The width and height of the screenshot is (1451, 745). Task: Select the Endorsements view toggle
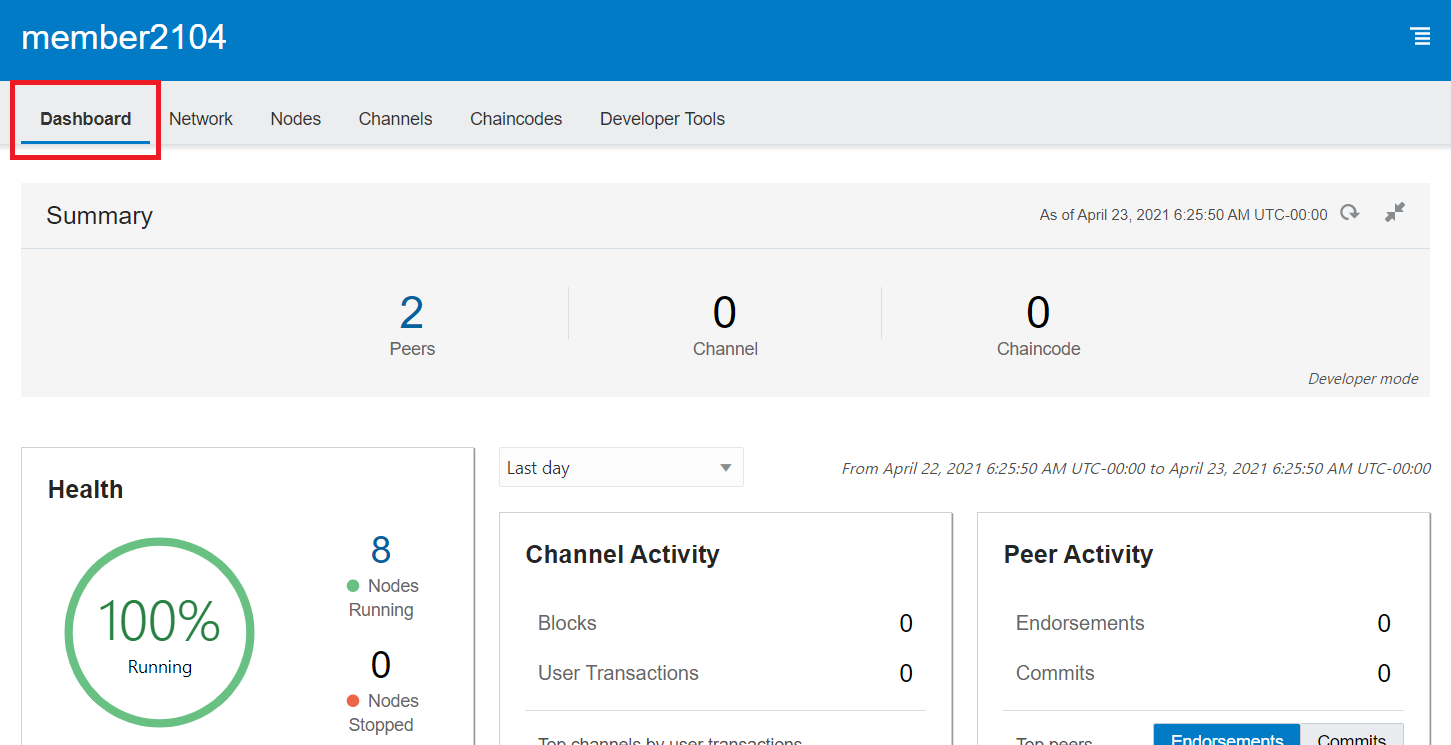point(1226,738)
